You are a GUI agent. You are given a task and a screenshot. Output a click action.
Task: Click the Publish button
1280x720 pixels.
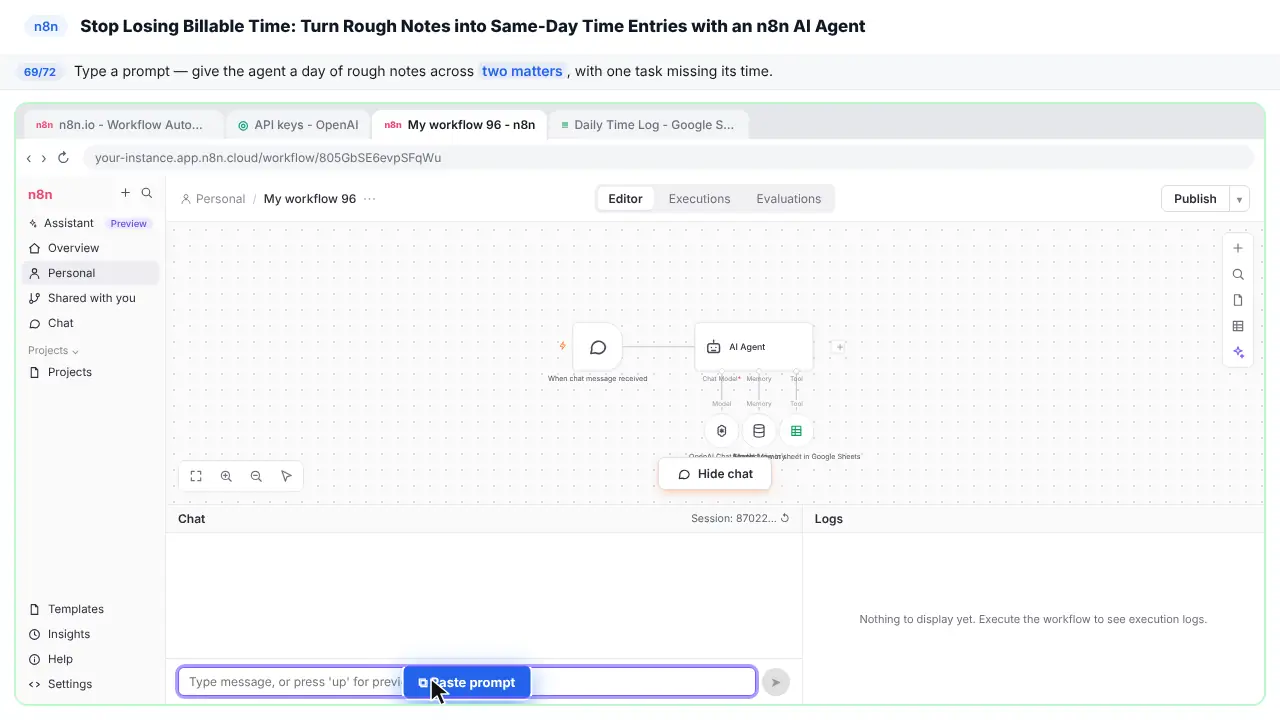pos(1195,199)
